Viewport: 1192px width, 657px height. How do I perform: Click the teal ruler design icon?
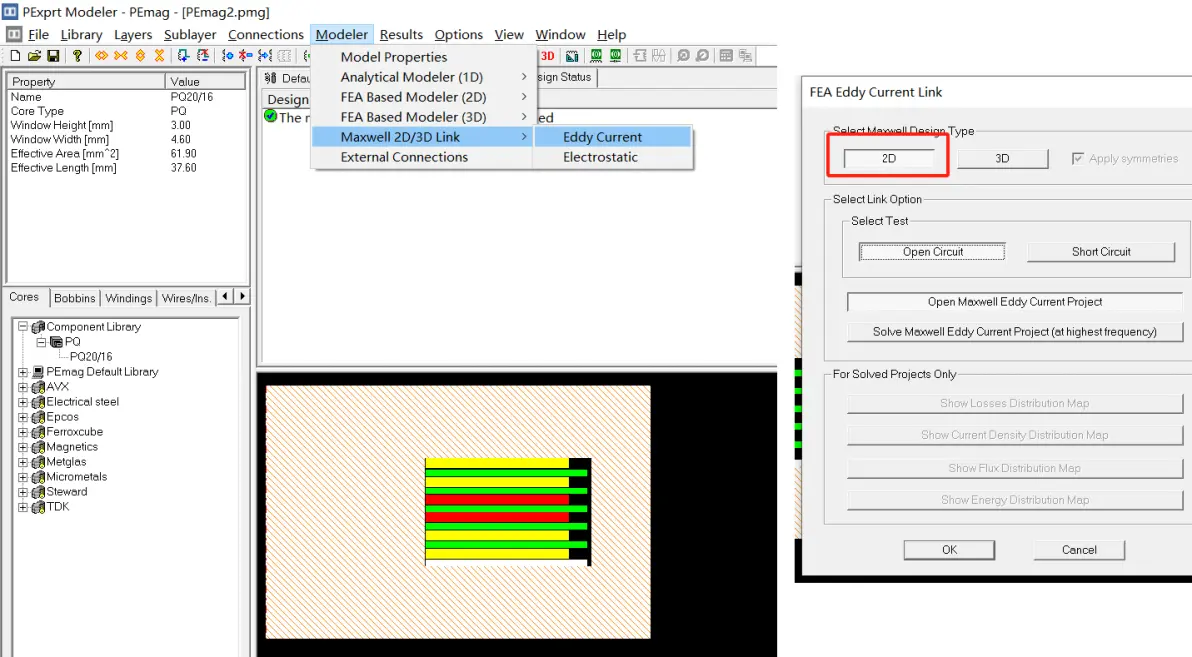click(x=572, y=56)
